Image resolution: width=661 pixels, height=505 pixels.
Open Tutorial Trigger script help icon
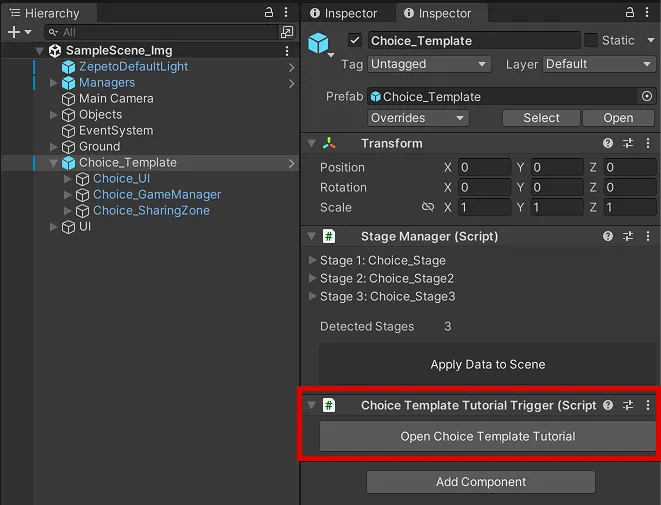(607, 405)
